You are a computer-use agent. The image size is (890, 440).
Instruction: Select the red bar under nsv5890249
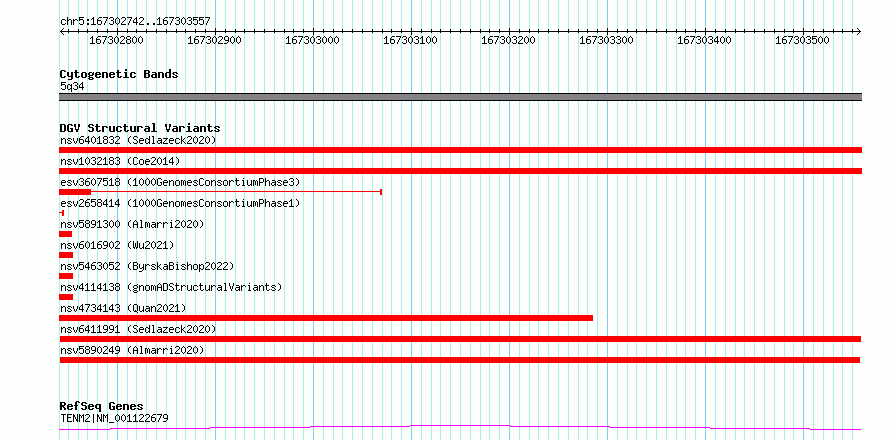coord(460,360)
